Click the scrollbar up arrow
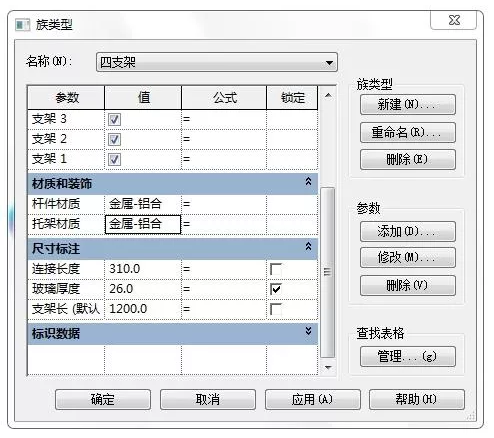The height and width of the screenshot is (438, 494). (x=328, y=96)
